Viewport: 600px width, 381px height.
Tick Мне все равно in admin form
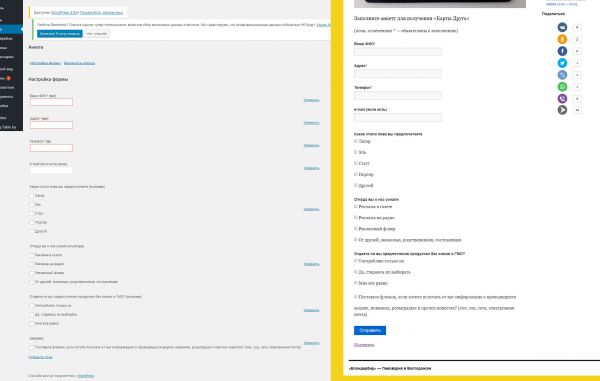(x=32, y=324)
